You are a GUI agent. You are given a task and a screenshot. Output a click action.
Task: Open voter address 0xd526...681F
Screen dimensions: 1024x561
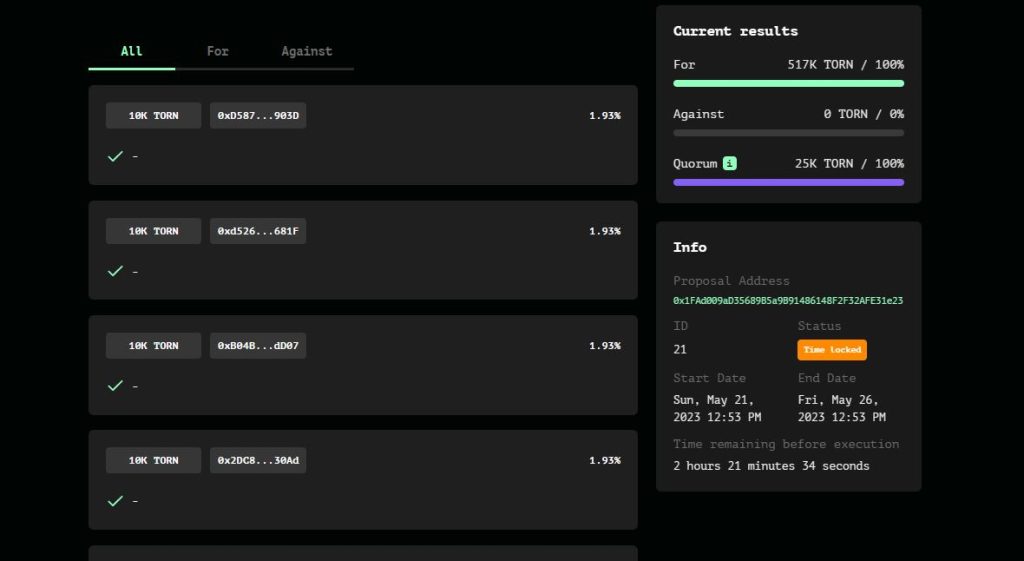coord(258,231)
